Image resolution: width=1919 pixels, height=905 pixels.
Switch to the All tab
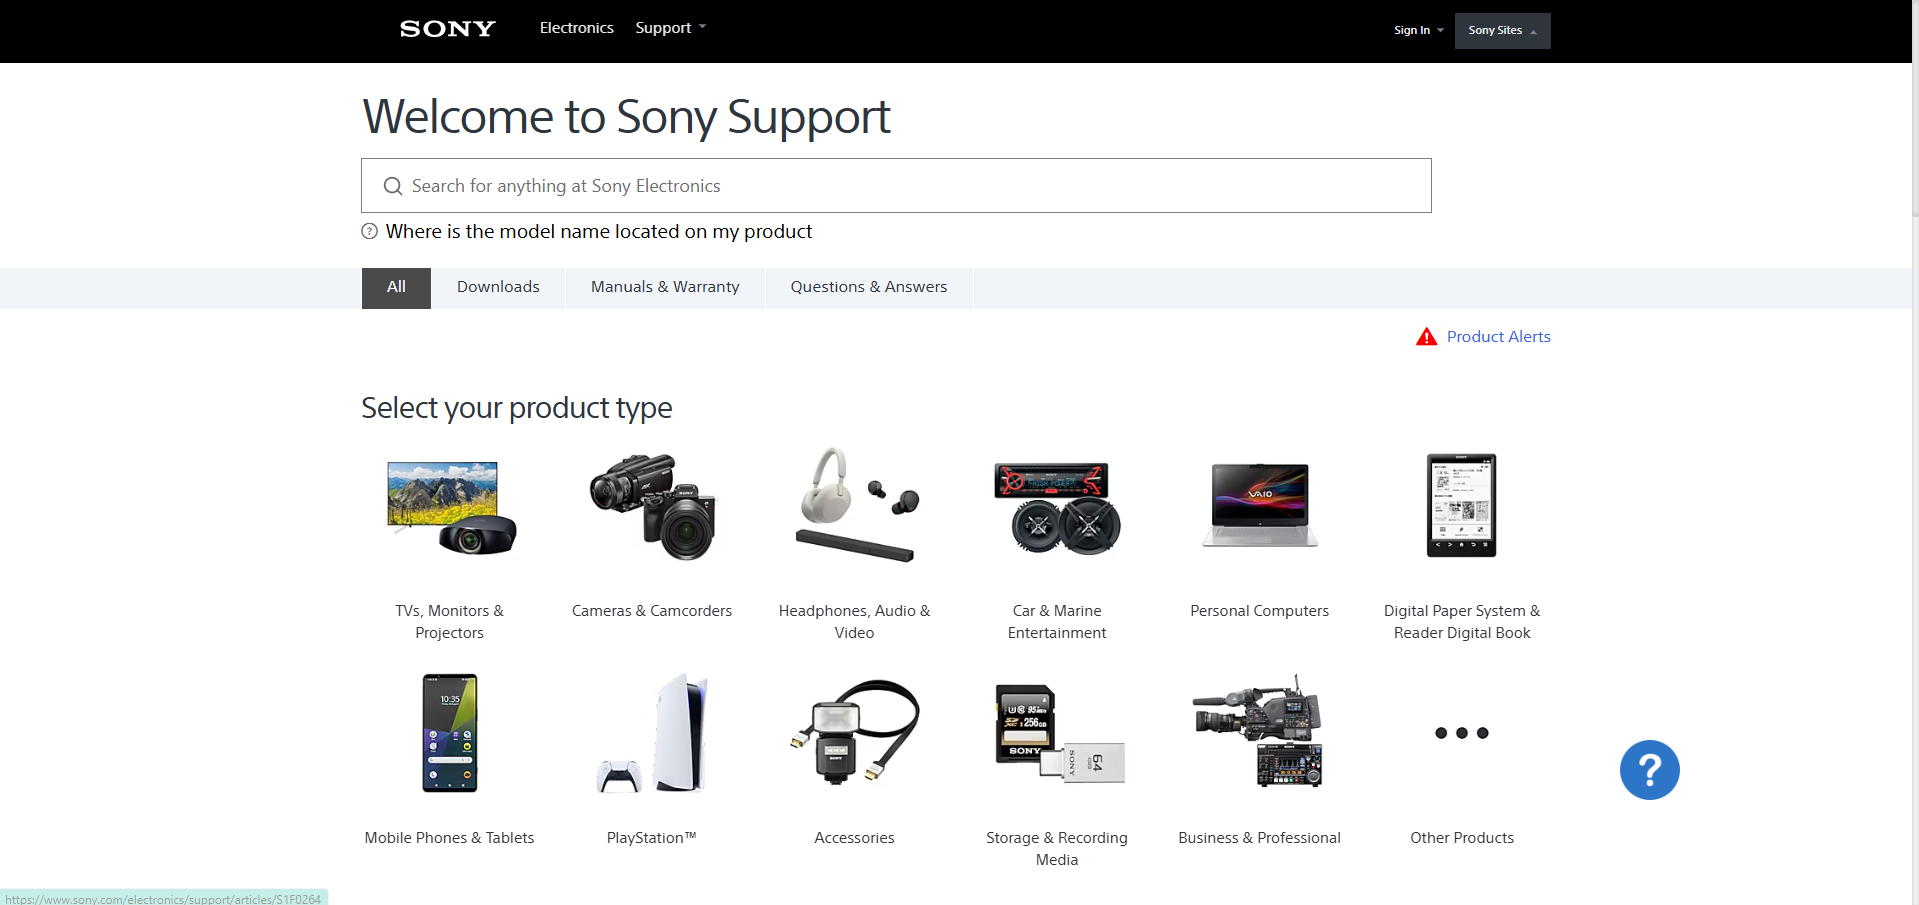click(396, 288)
